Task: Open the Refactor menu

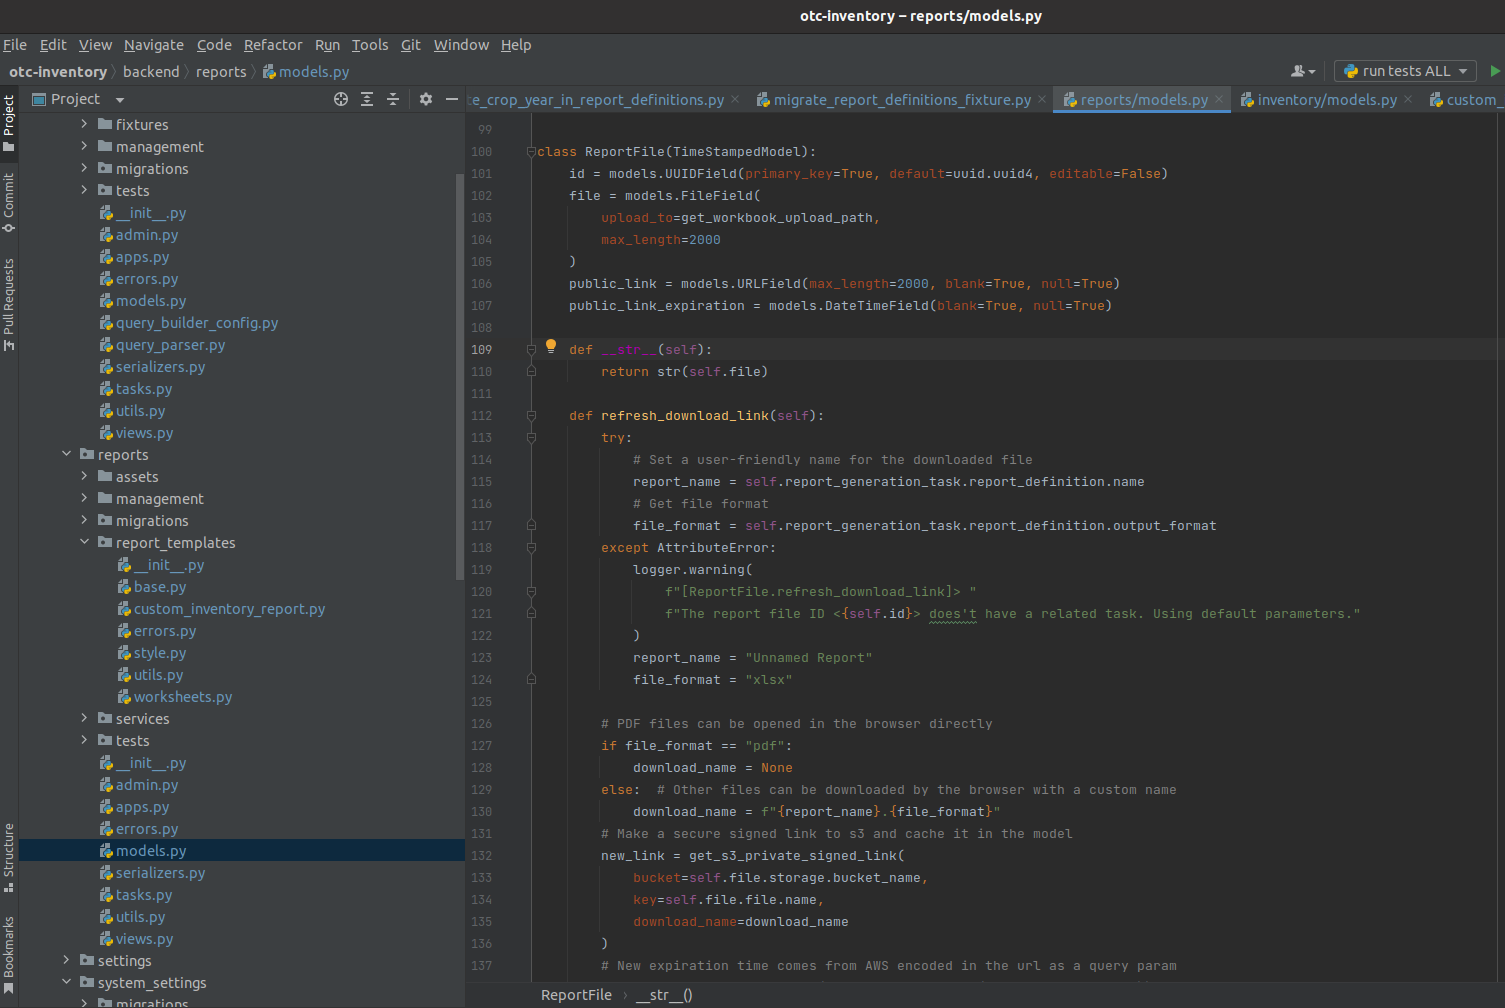Action: pyautogui.click(x=272, y=45)
